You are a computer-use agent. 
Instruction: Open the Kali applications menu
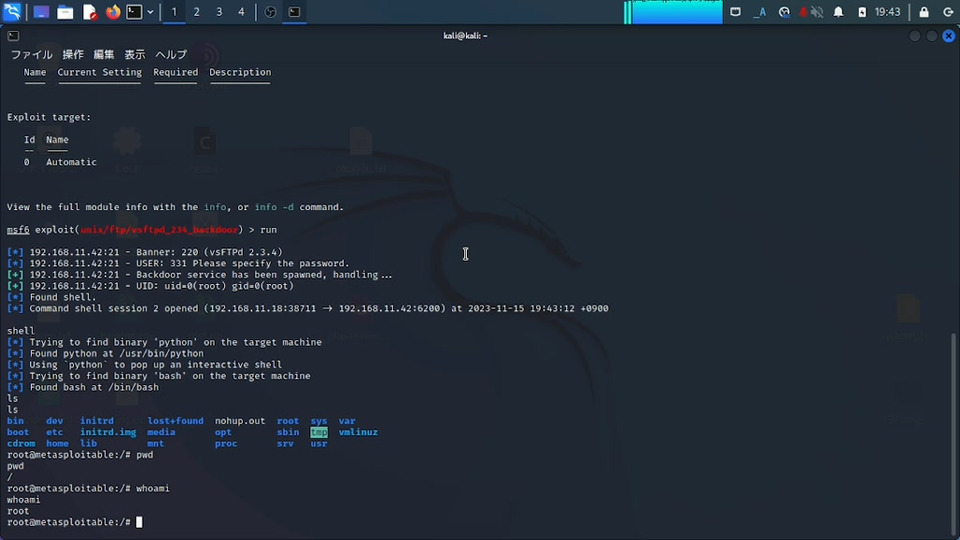click(x=12, y=12)
